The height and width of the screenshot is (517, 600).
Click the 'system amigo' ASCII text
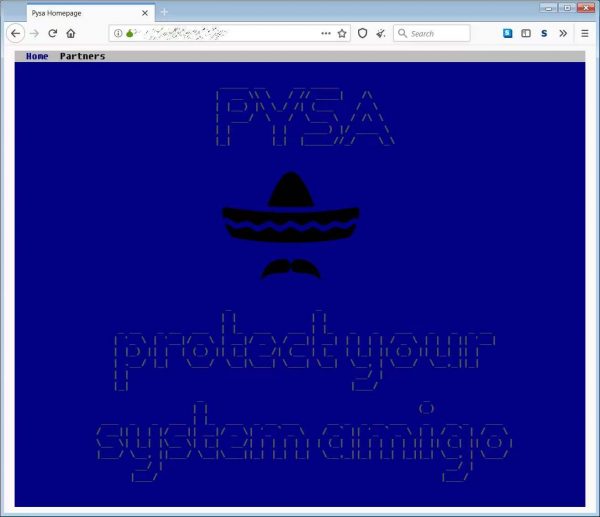pyautogui.click(x=304, y=442)
